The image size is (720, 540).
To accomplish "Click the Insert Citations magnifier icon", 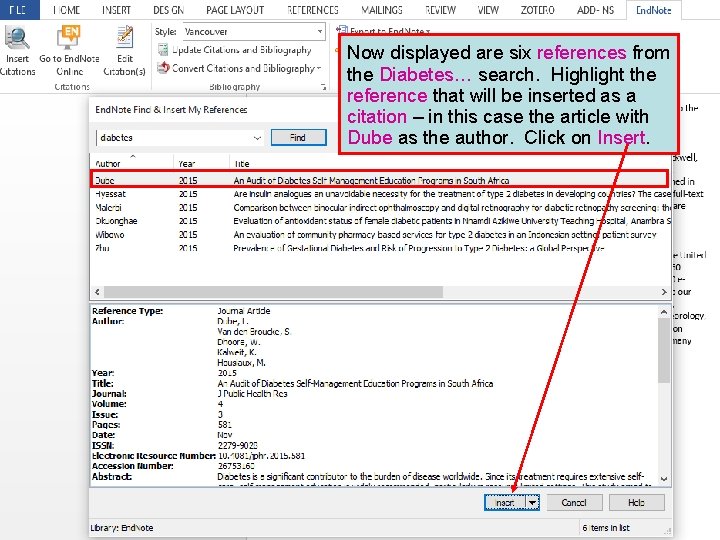I will pos(17,39).
